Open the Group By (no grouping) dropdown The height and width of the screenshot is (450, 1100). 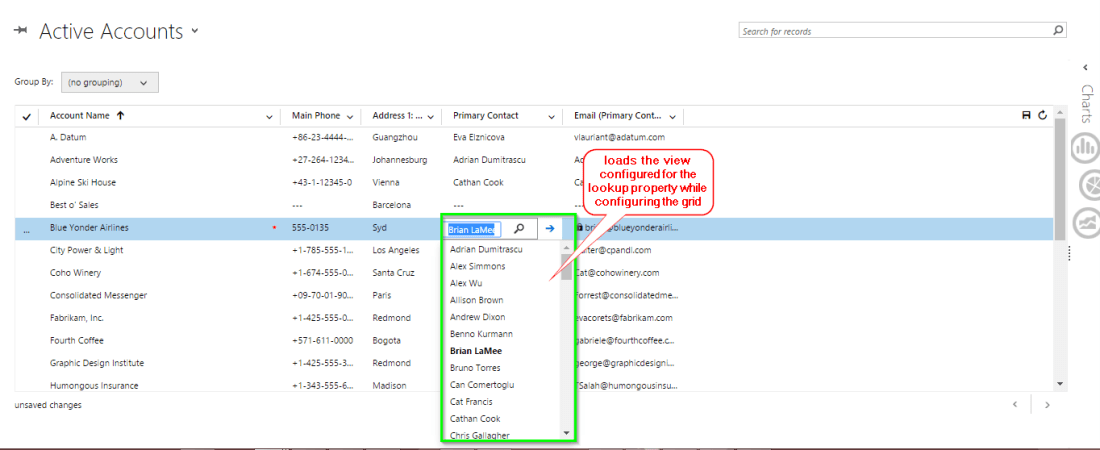coord(109,82)
